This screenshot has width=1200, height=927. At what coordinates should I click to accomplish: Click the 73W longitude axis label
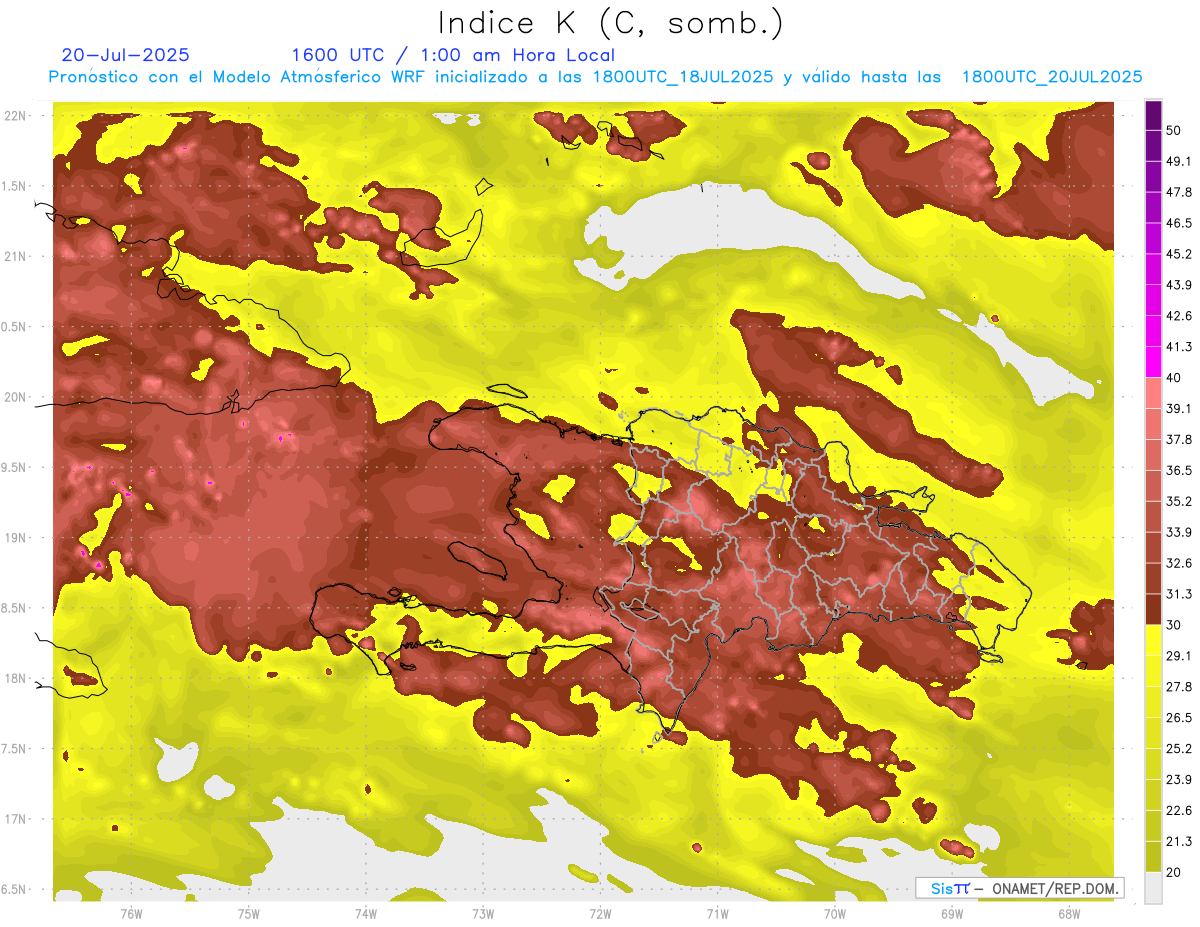483,912
